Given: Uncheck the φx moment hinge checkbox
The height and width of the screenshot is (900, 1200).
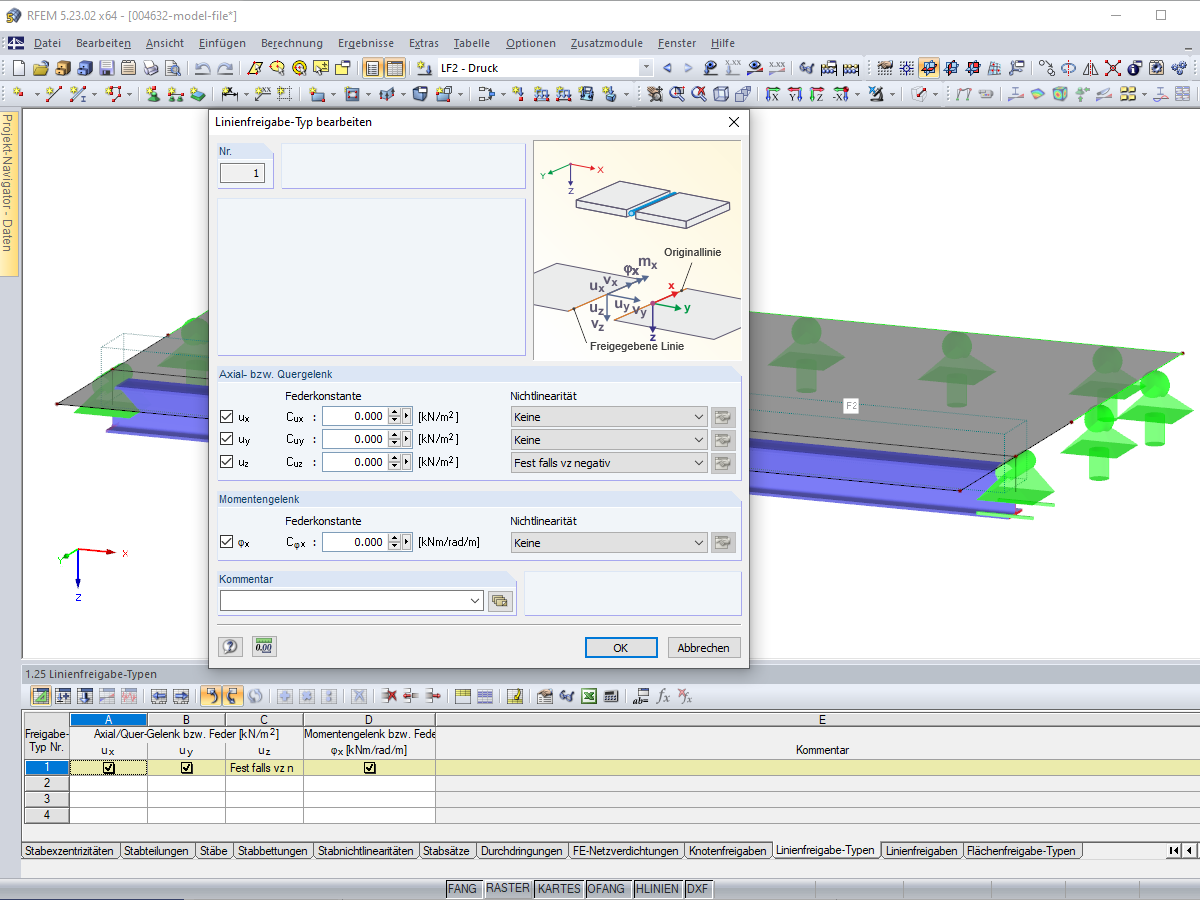Looking at the screenshot, I should pos(226,542).
